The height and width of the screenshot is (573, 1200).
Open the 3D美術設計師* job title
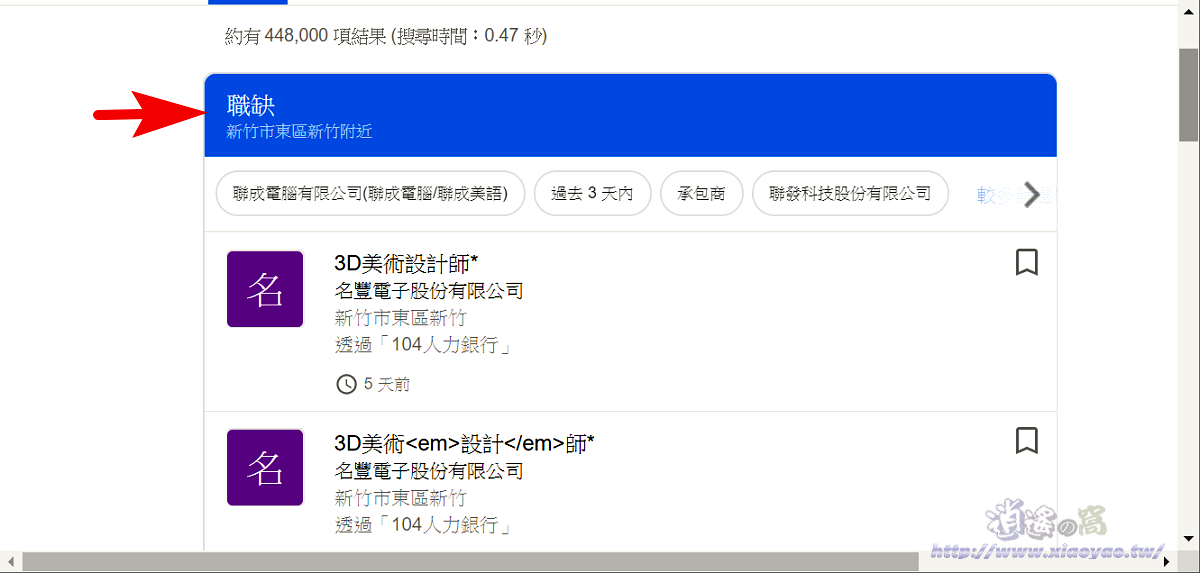coord(406,263)
